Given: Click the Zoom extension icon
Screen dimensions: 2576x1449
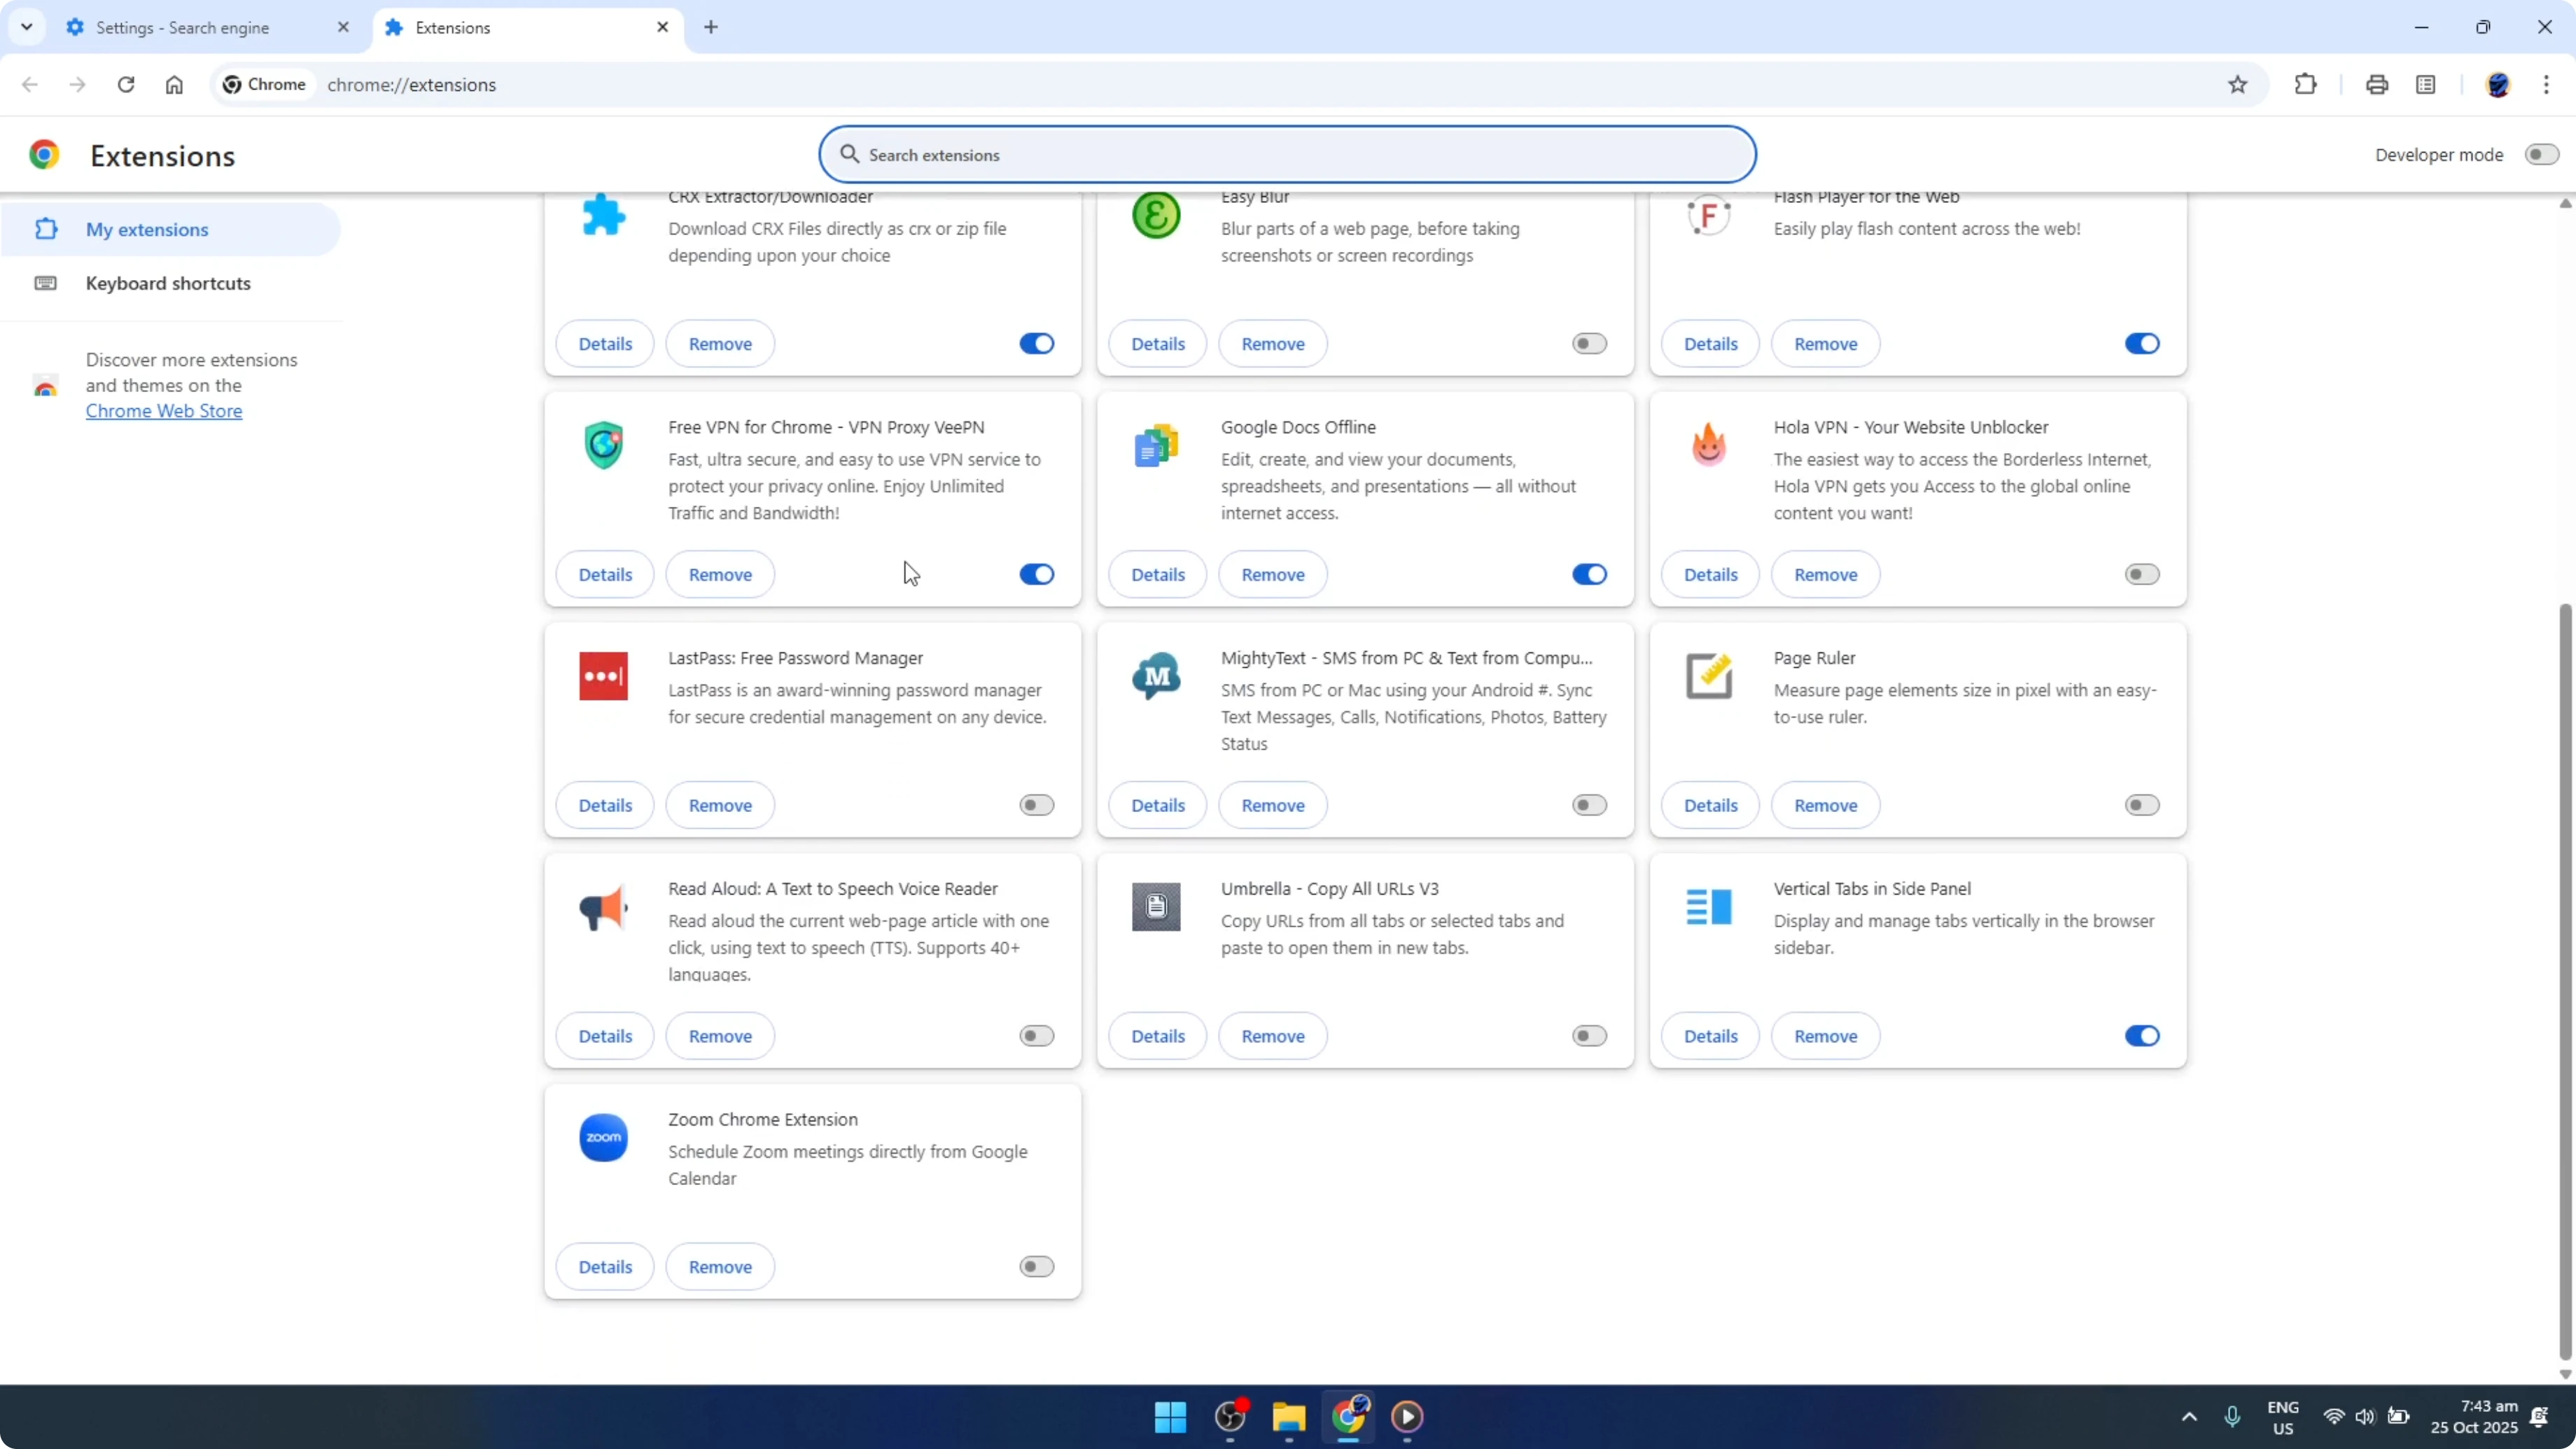Looking at the screenshot, I should (x=604, y=1139).
